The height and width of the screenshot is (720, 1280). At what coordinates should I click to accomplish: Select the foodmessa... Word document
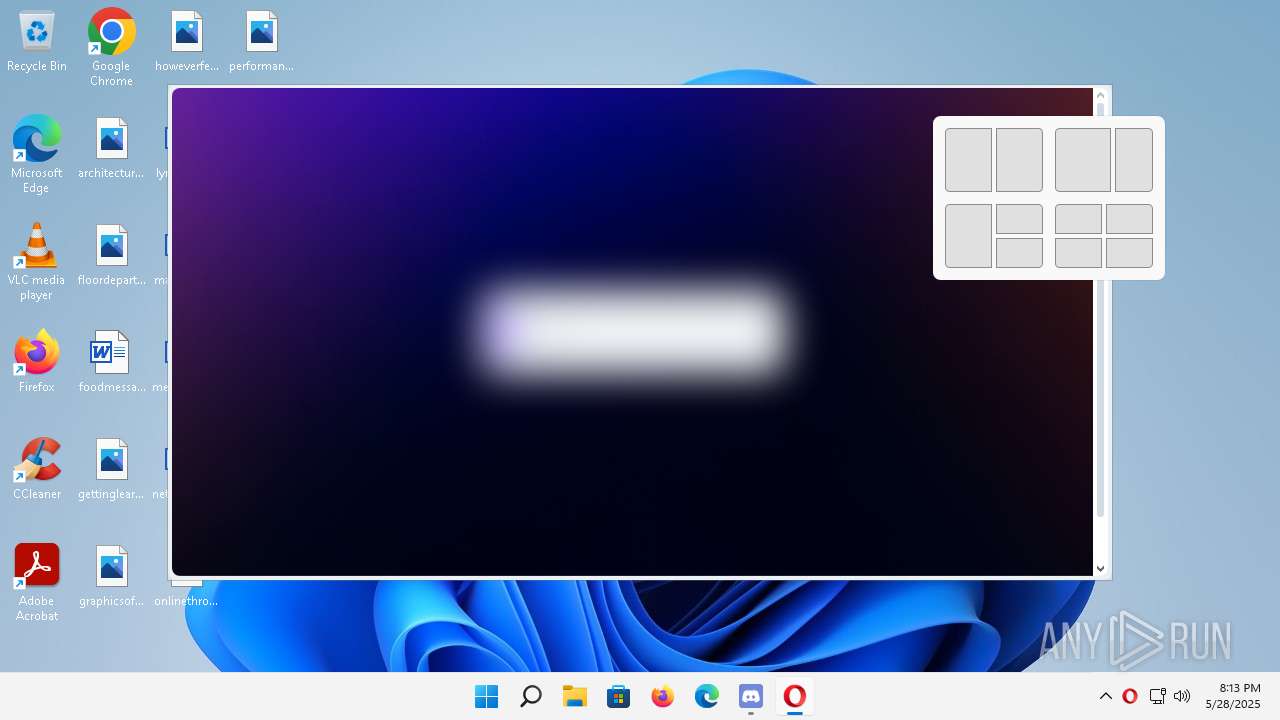(x=111, y=362)
